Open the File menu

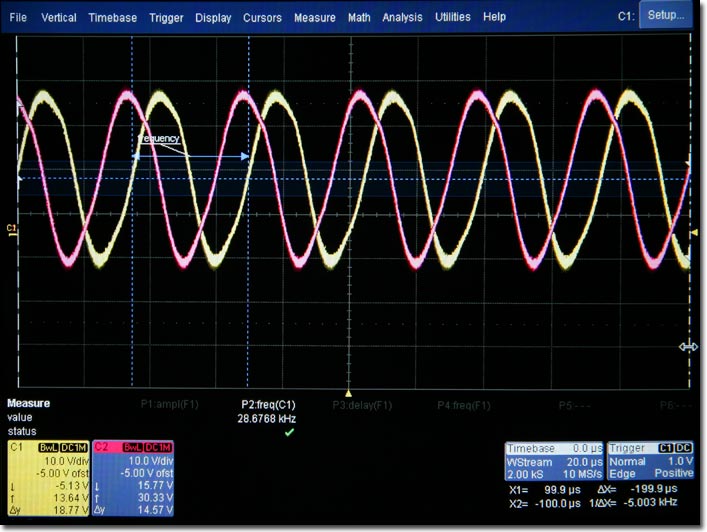18,17
